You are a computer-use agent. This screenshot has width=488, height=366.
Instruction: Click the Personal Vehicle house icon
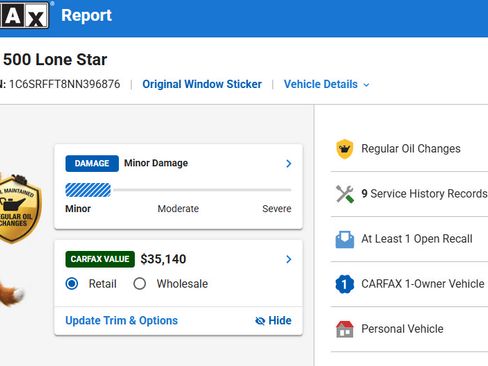point(345,329)
